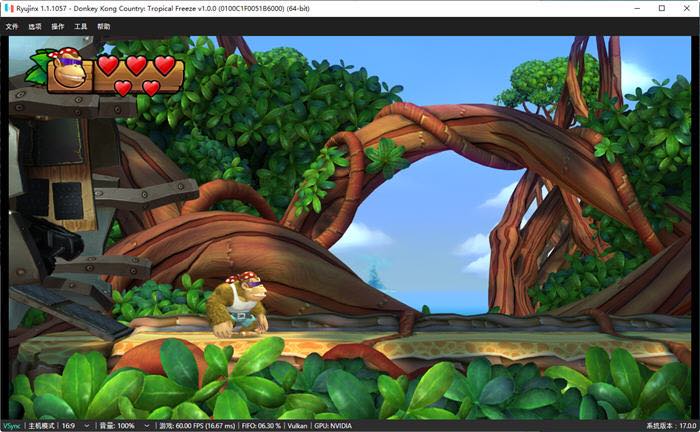Click the bottom-left heart in the HUD
The image size is (700, 432).
(122, 88)
